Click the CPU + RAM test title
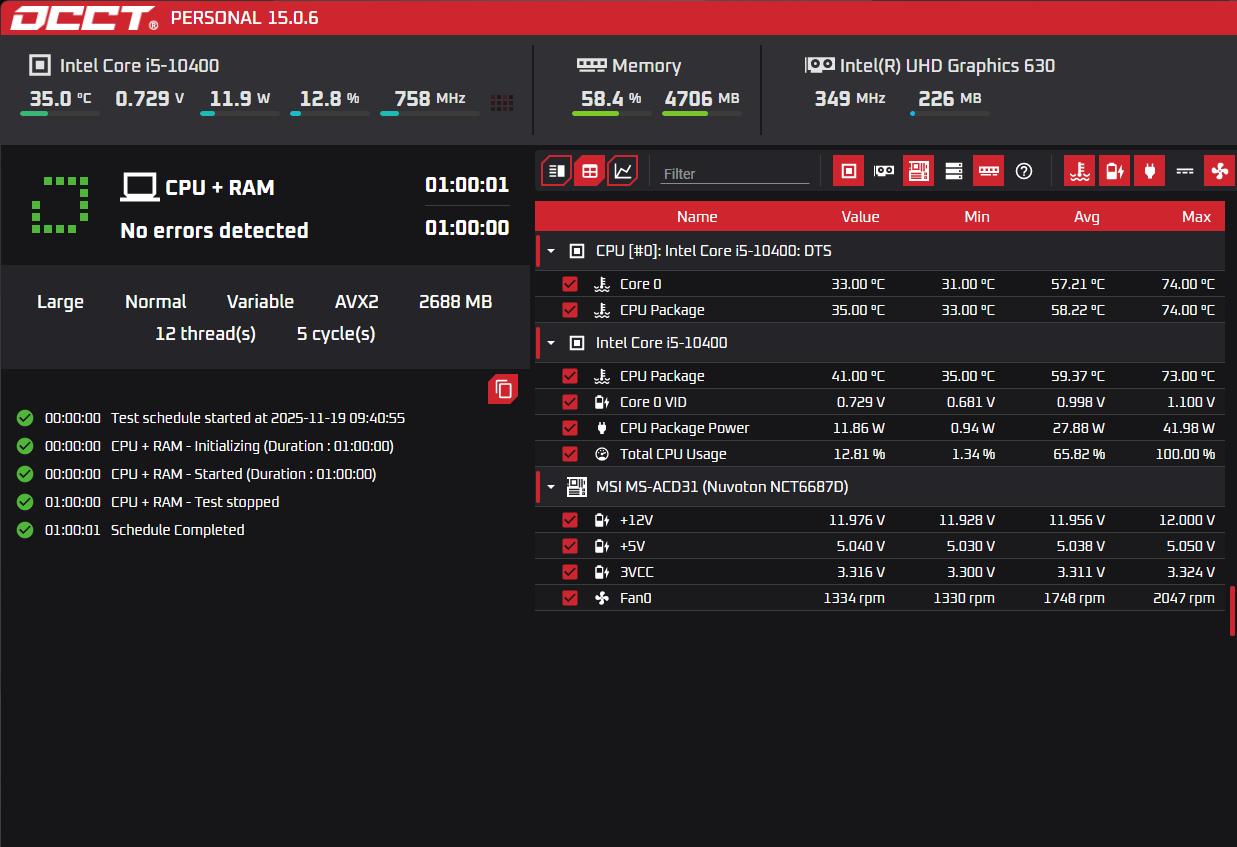The height and width of the screenshot is (847, 1237). [219, 188]
